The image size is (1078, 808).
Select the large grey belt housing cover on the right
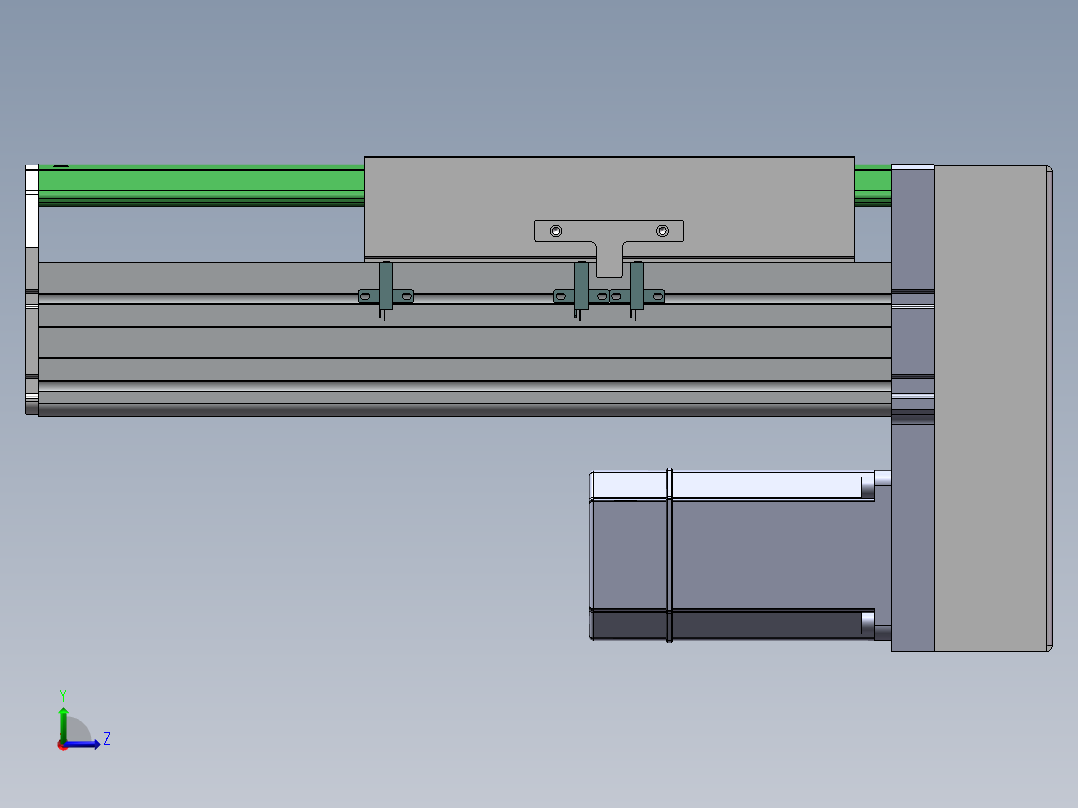[x=993, y=408]
